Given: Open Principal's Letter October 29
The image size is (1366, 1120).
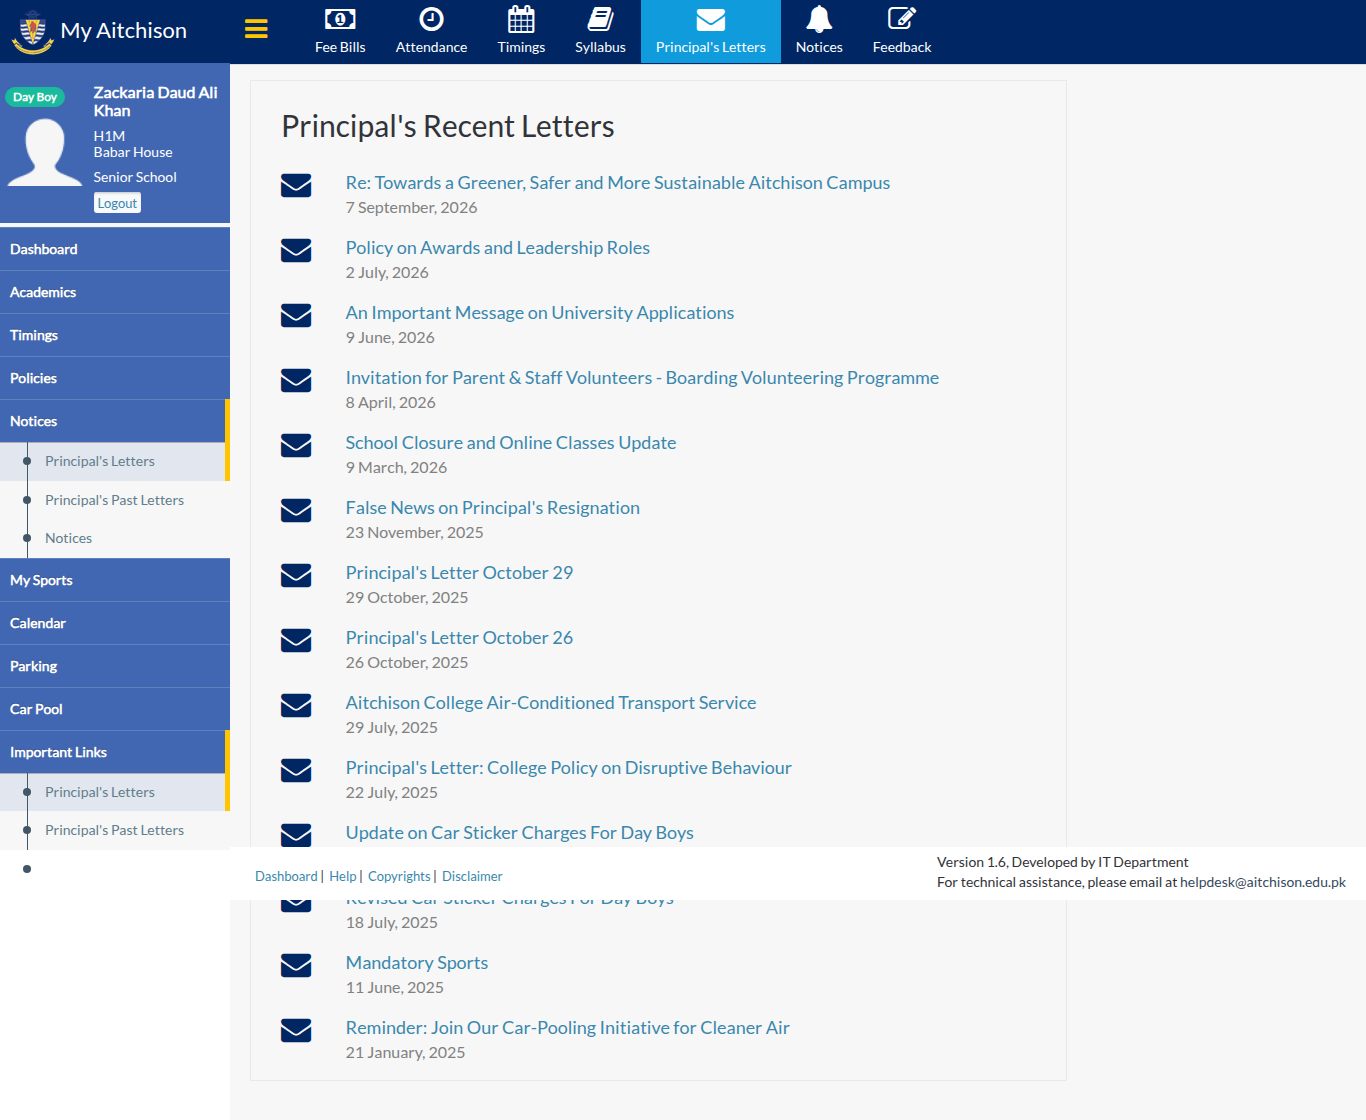Looking at the screenshot, I should tap(459, 573).
